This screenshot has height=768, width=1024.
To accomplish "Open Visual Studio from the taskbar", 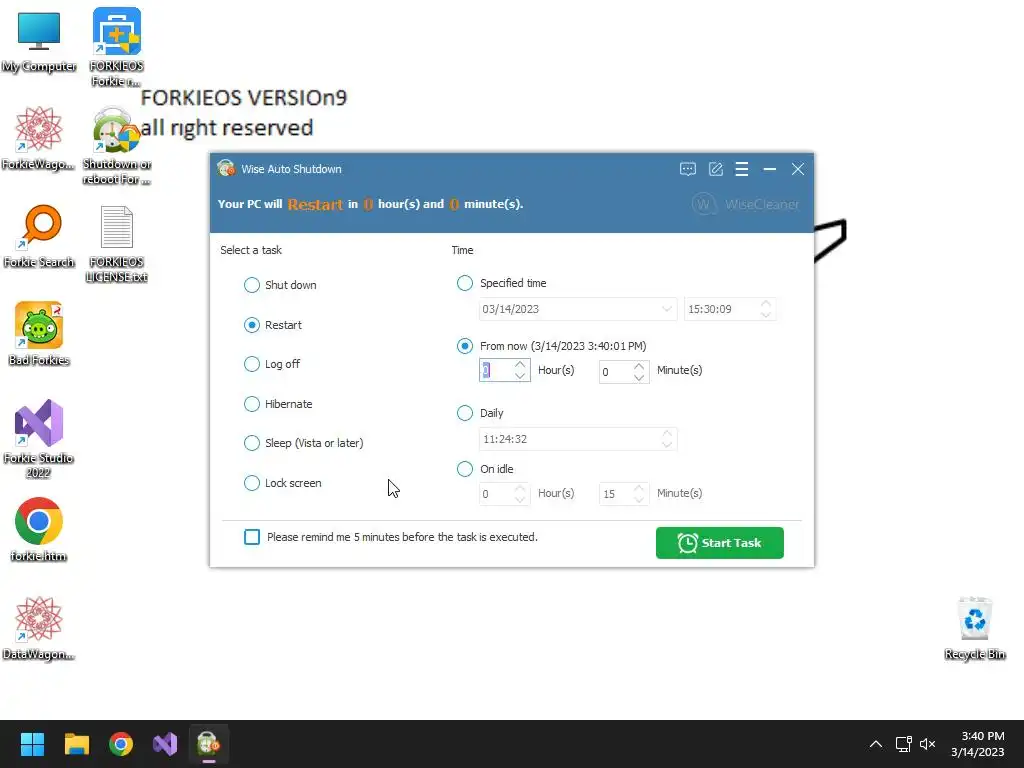I will 165,744.
